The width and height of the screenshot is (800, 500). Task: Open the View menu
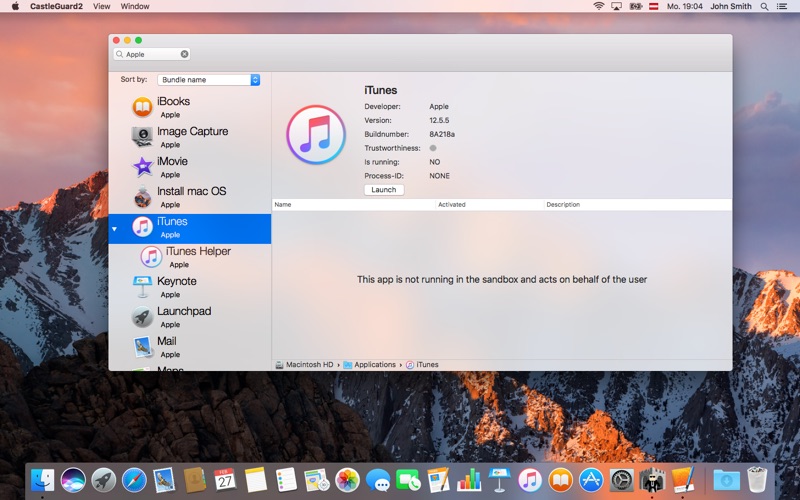click(102, 6)
